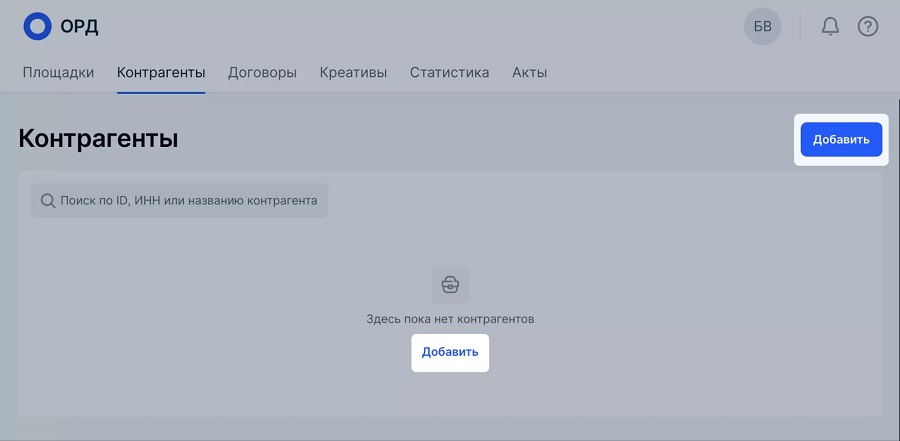Screen dimensions: 900x441
Task: Switch to the Площадки tab
Action: coord(58,73)
